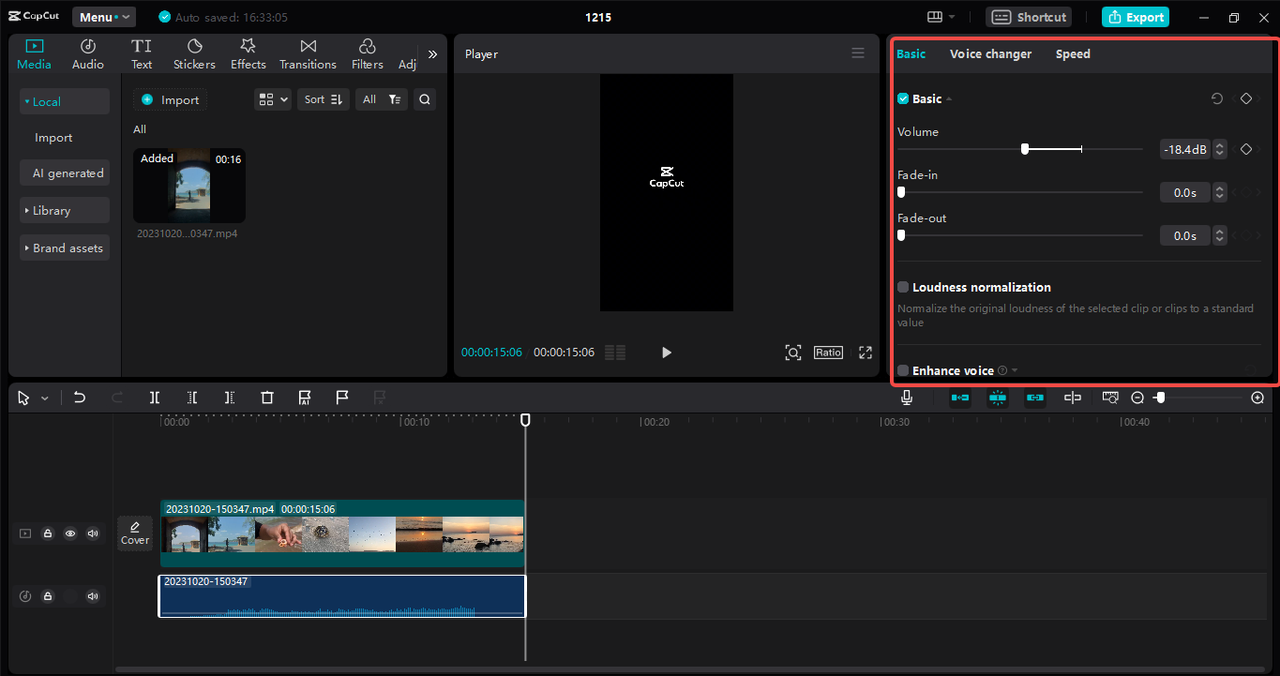The height and width of the screenshot is (676, 1280).
Task: Open the Shortcut button
Action: 1029,17
